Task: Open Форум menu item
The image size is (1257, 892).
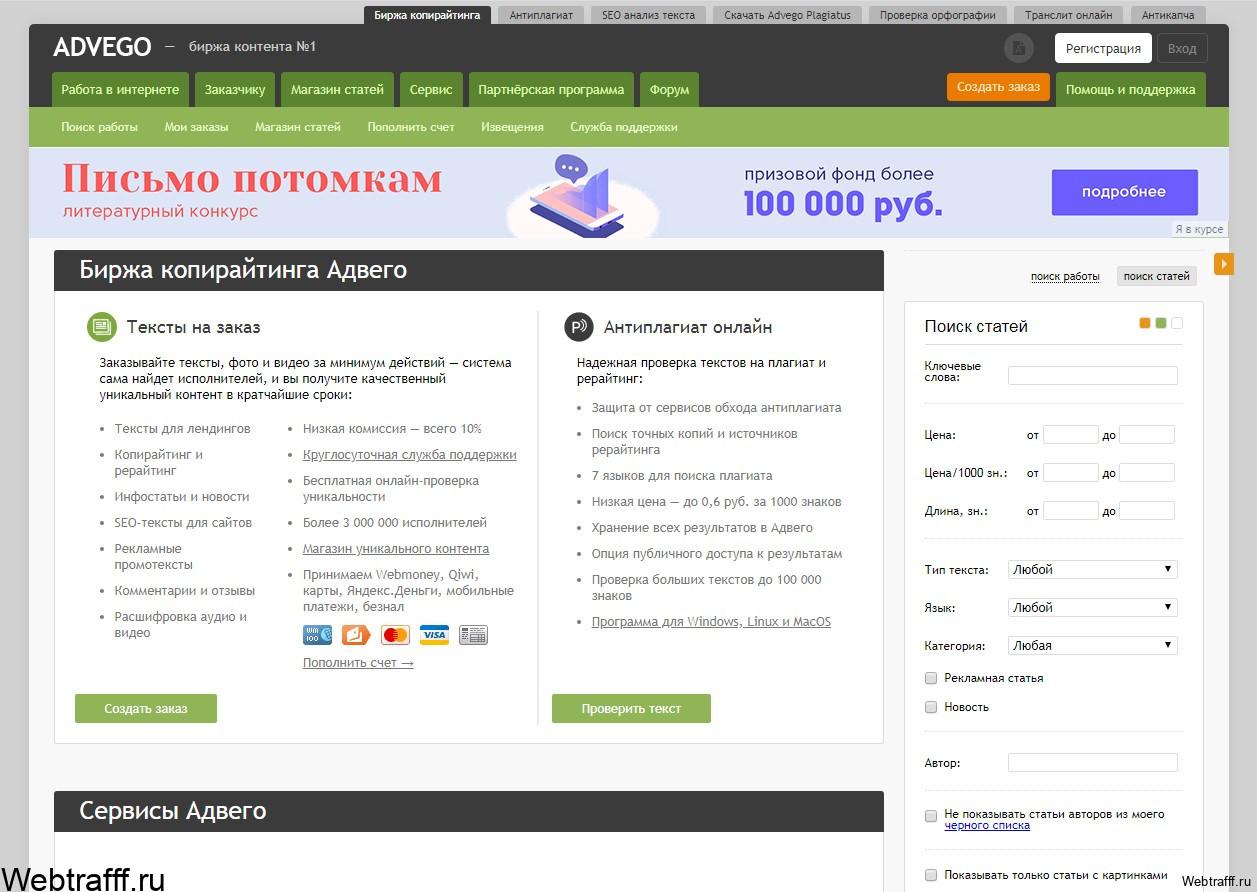Action: click(669, 90)
